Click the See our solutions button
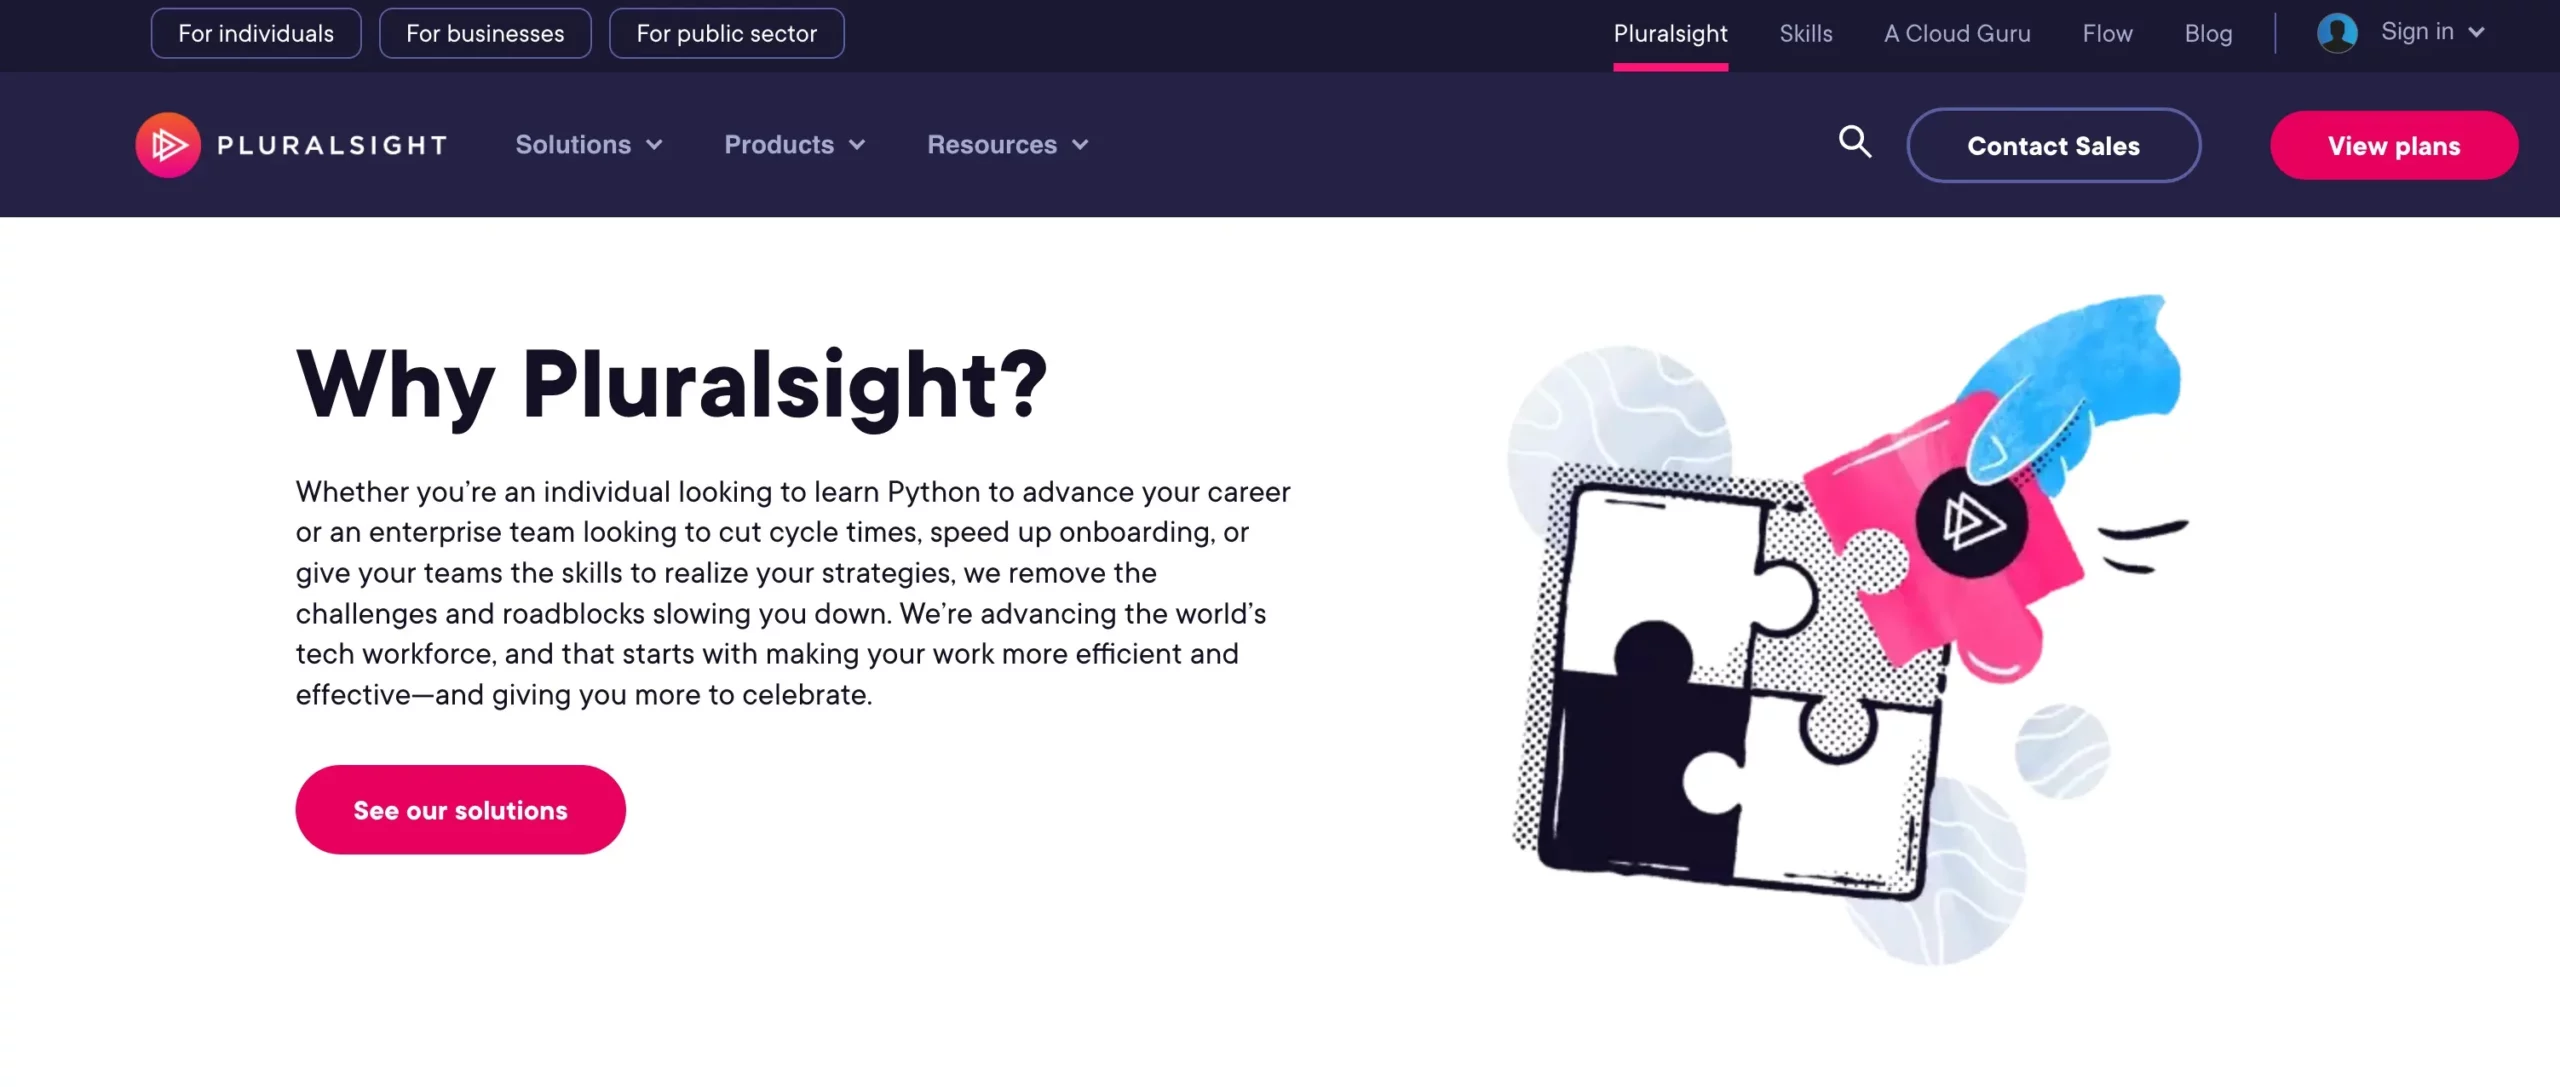This screenshot has height=1087, width=2560. pos(460,808)
